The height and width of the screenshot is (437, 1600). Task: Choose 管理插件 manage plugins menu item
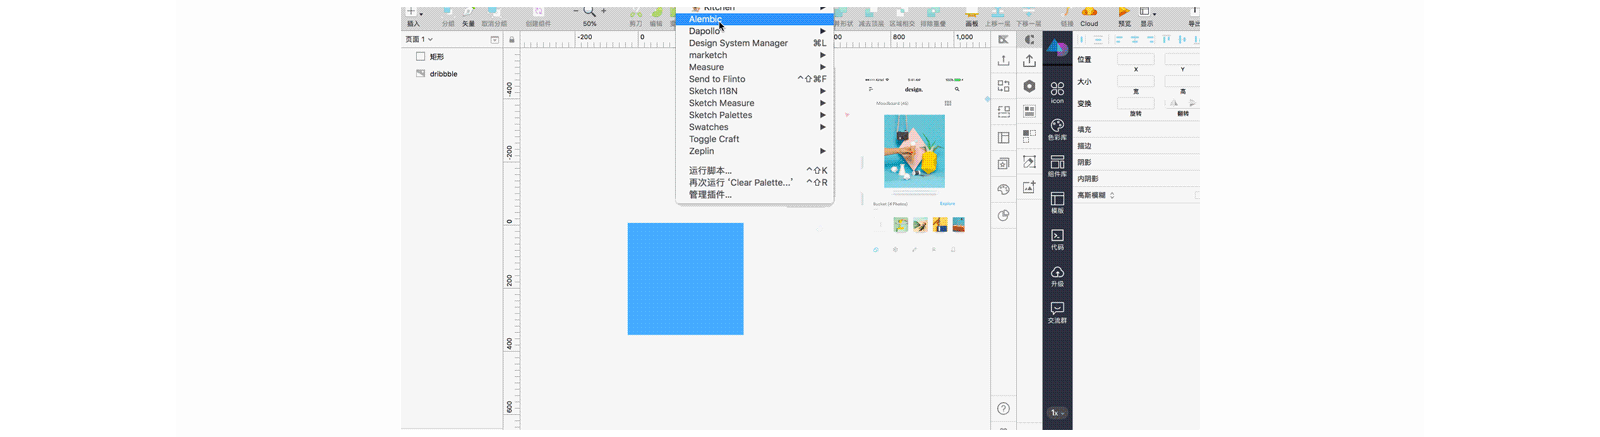pyautogui.click(x=755, y=194)
